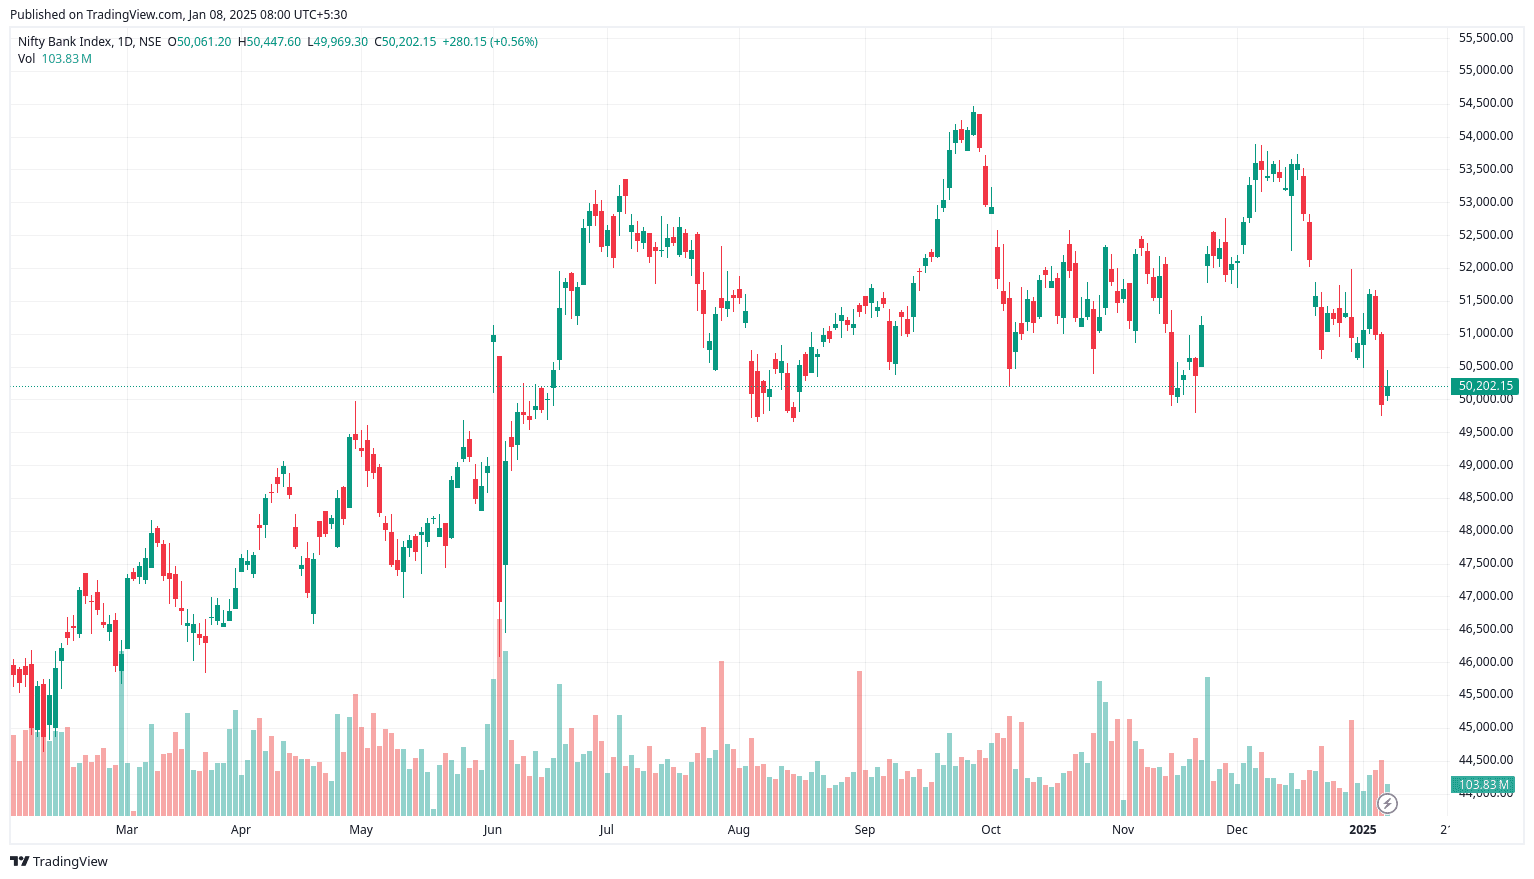Click the 52,500.00 price axis label

1486,235
